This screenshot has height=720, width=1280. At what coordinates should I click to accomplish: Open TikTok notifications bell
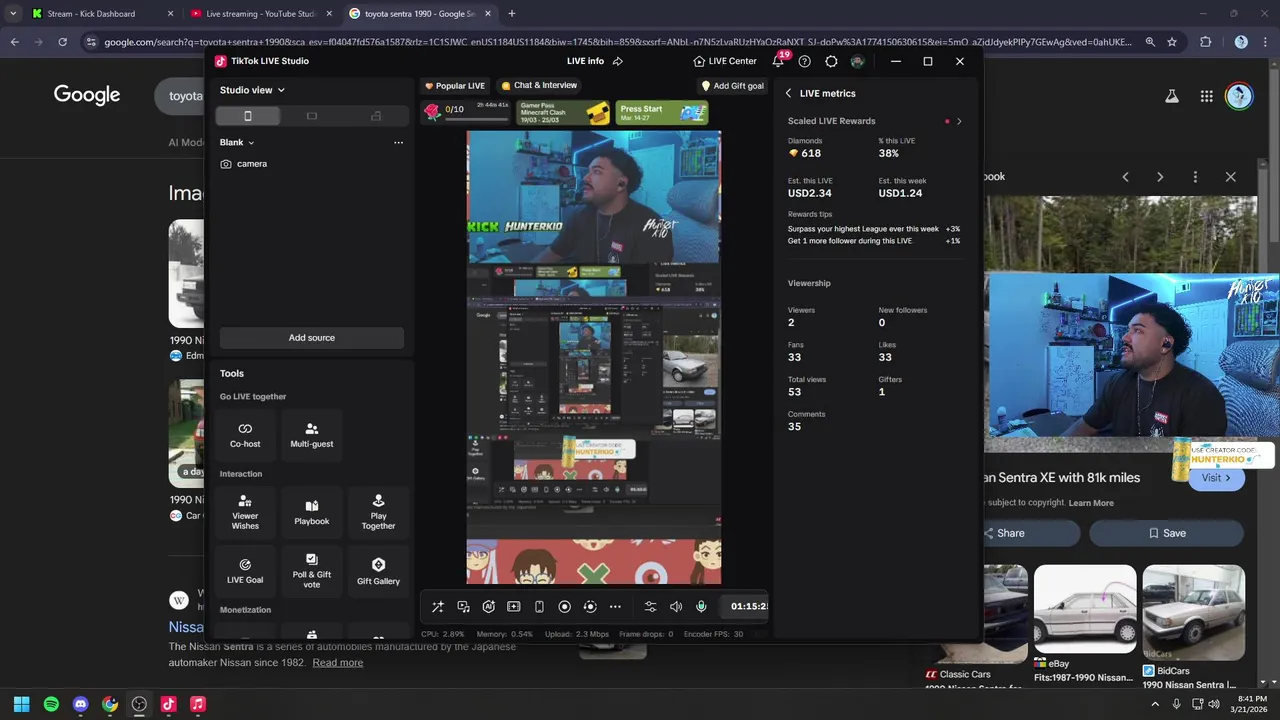pyautogui.click(x=778, y=61)
